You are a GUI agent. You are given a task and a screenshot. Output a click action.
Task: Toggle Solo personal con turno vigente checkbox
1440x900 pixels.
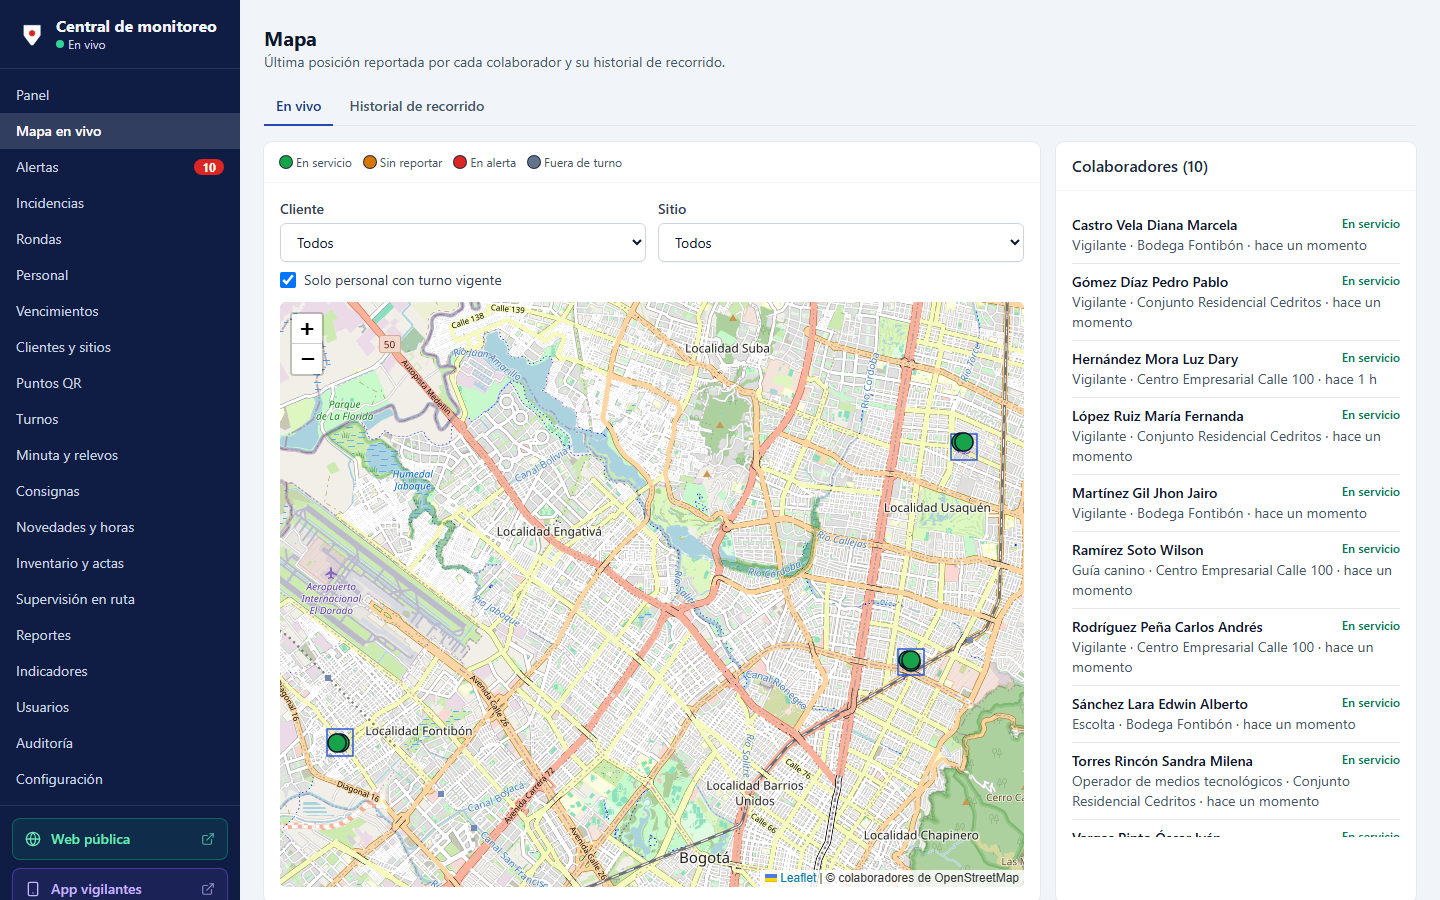(x=288, y=280)
